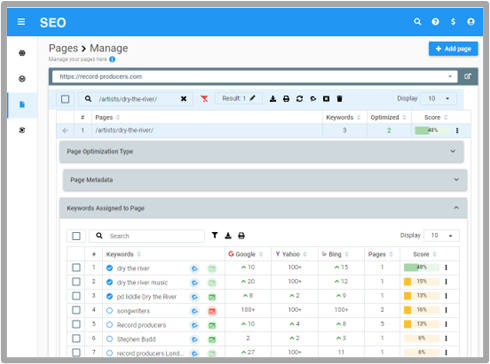Click the search icon in the blue header

[417, 22]
